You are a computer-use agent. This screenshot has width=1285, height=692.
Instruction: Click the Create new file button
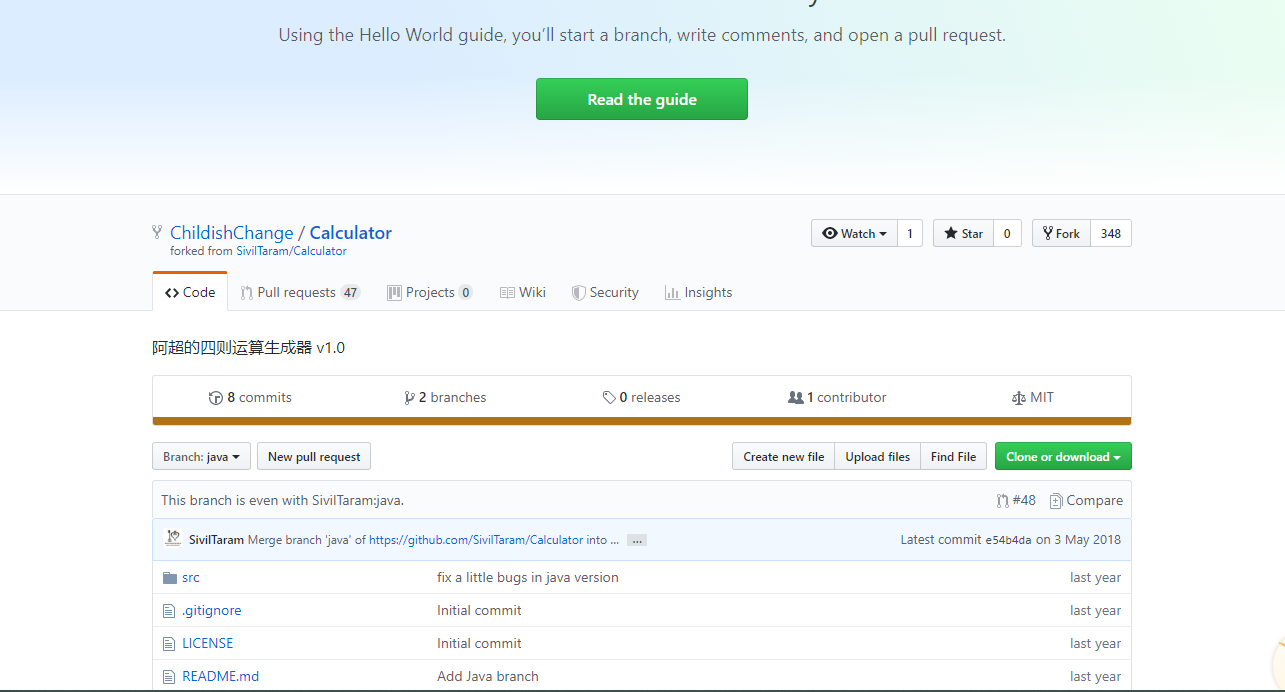click(x=783, y=456)
